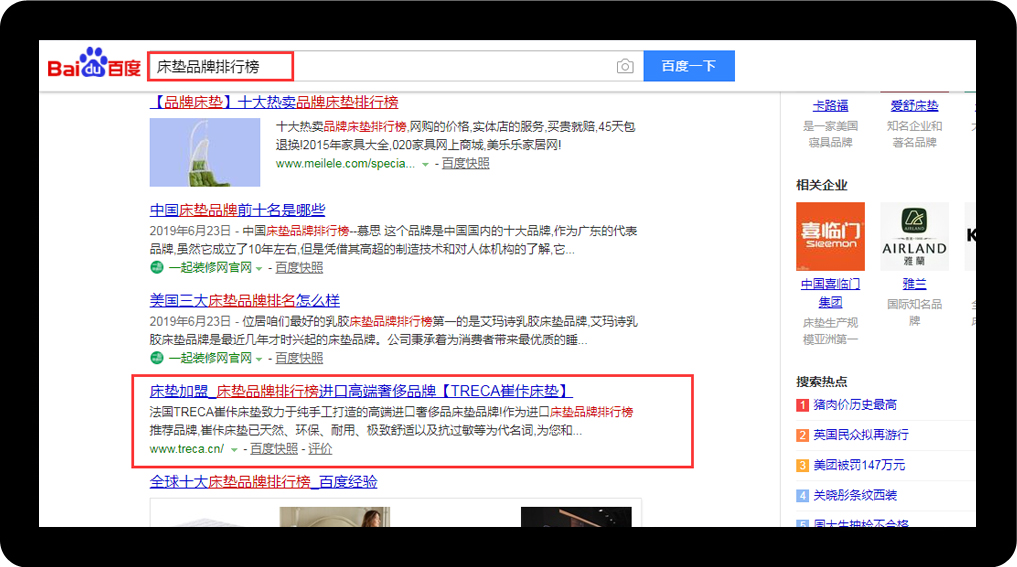
Task: Open 百度快照 for the meilele result
Action: (x=466, y=163)
